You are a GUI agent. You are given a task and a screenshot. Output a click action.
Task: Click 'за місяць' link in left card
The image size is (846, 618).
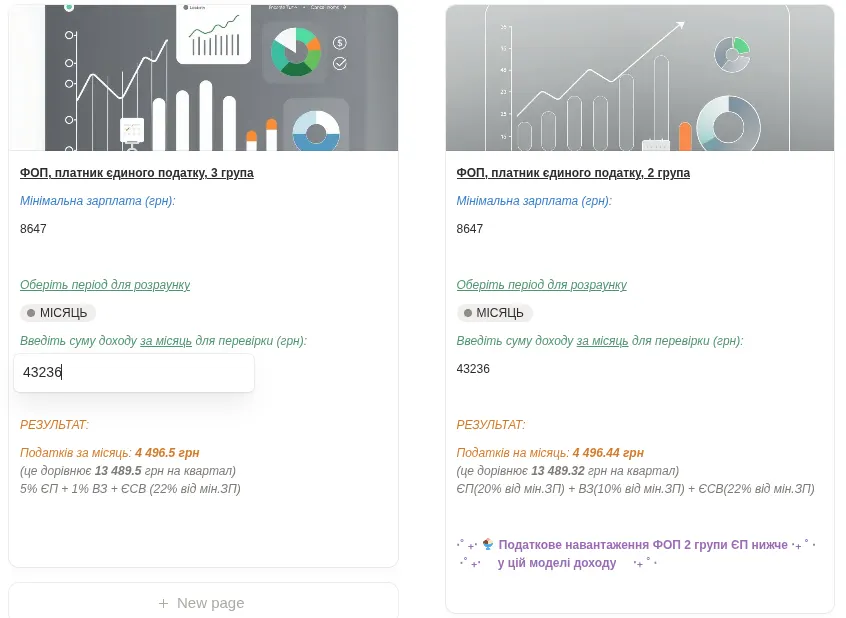(x=166, y=341)
